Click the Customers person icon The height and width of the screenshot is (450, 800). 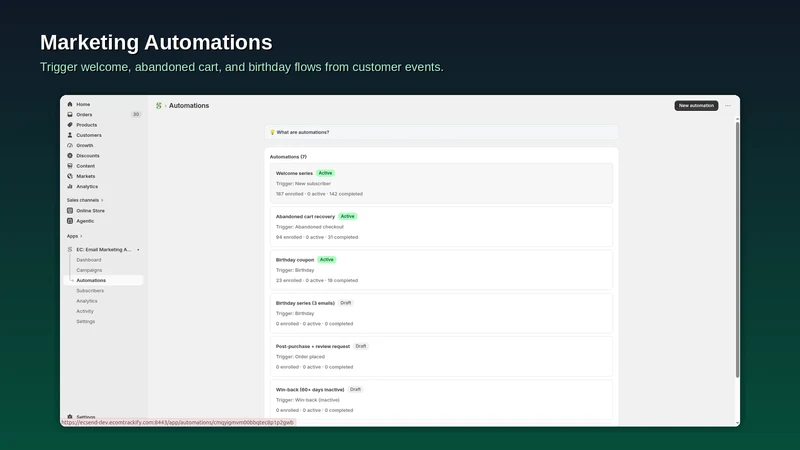pyautogui.click(x=70, y=135)
